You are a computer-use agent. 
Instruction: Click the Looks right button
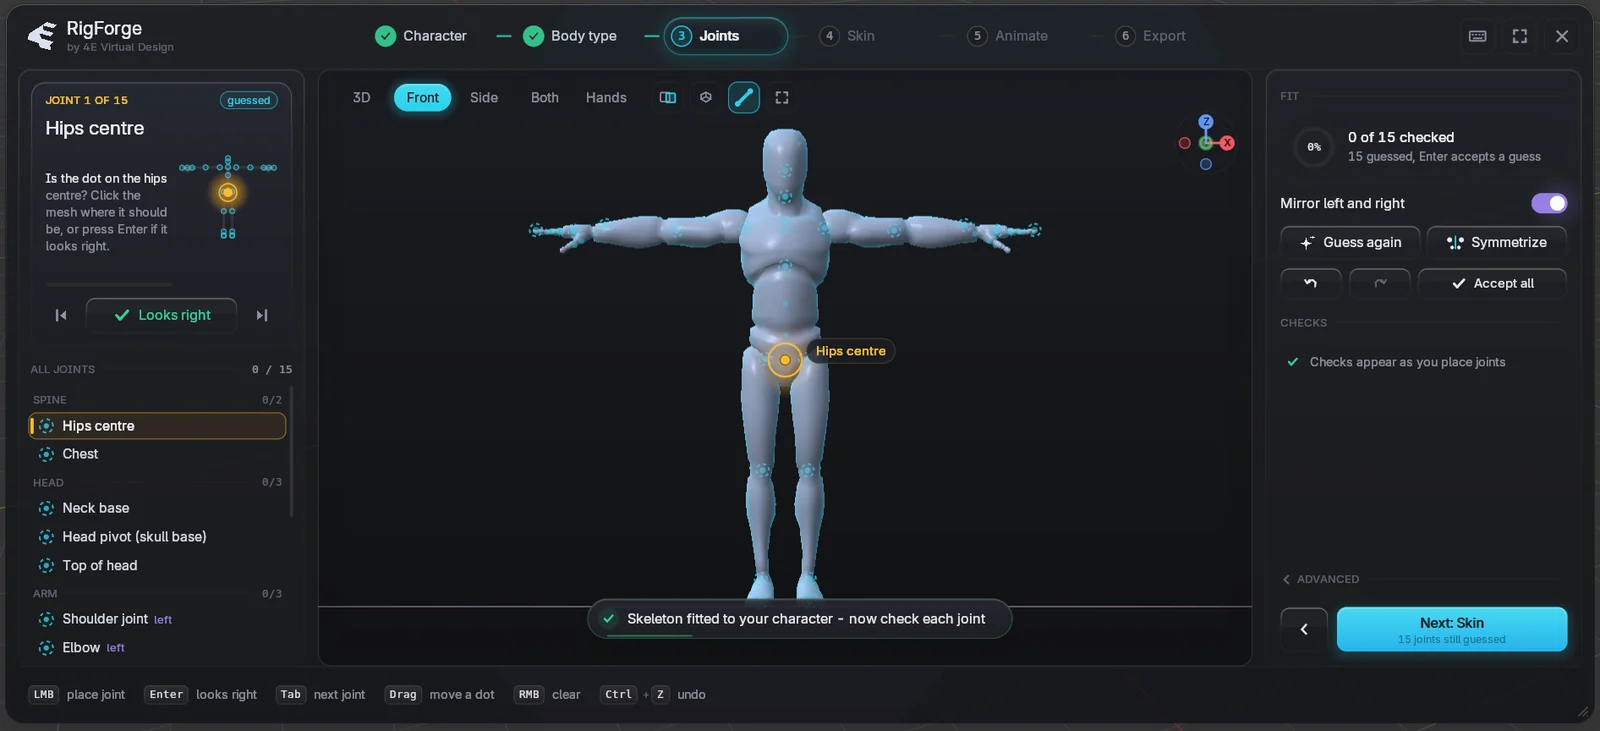tap(162, 315)
